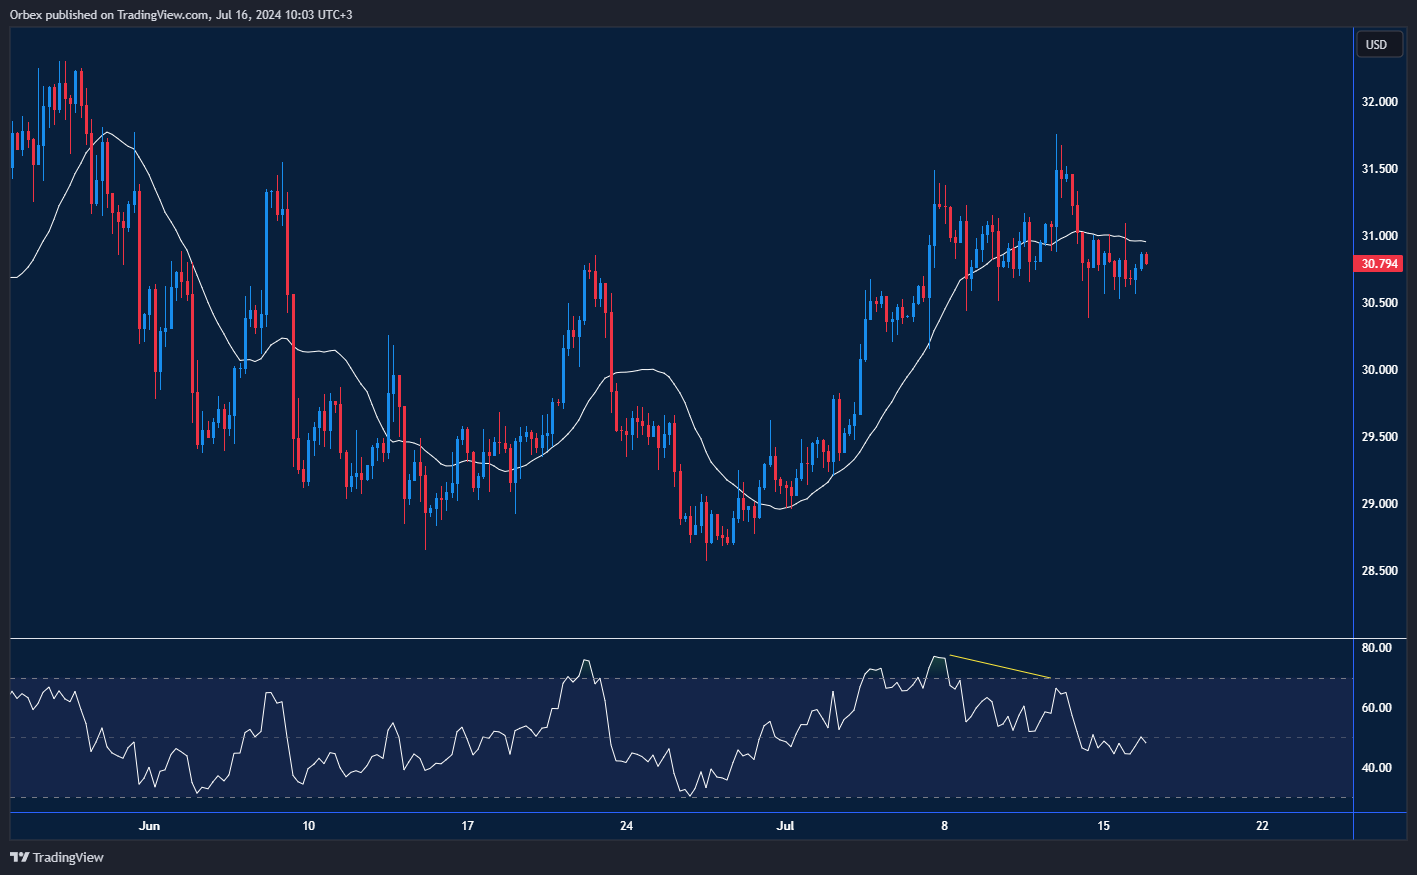Click the 32.000 price axis label
Screen dimensions: 1417x875
(x=1379, y=102)
